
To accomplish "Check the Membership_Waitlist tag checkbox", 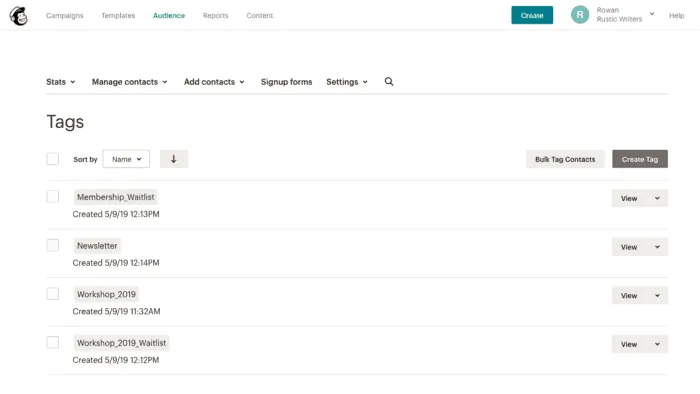I will [x=53, y=196].
